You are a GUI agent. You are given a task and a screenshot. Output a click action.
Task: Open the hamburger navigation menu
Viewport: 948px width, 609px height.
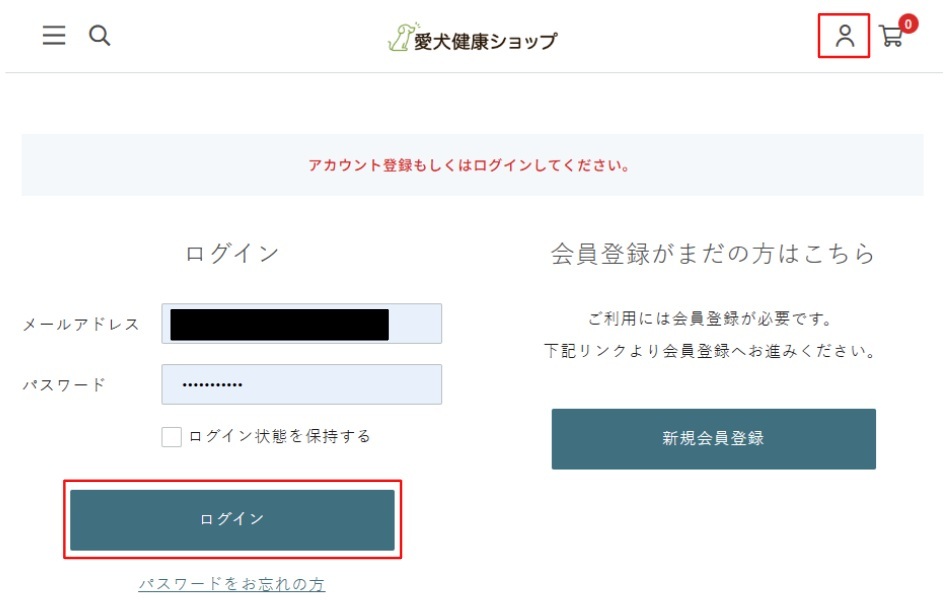(x=54, y=36)
